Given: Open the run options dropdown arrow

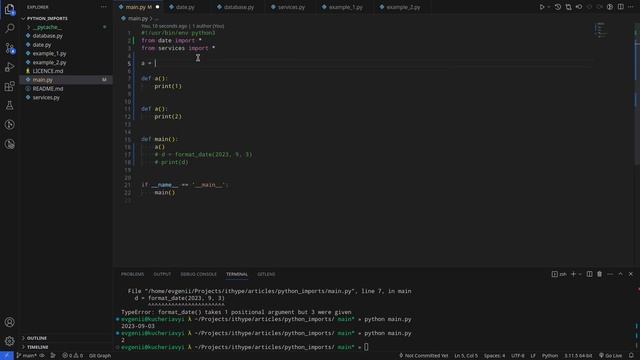Looking at the screenshot, I should pos(549,7).
